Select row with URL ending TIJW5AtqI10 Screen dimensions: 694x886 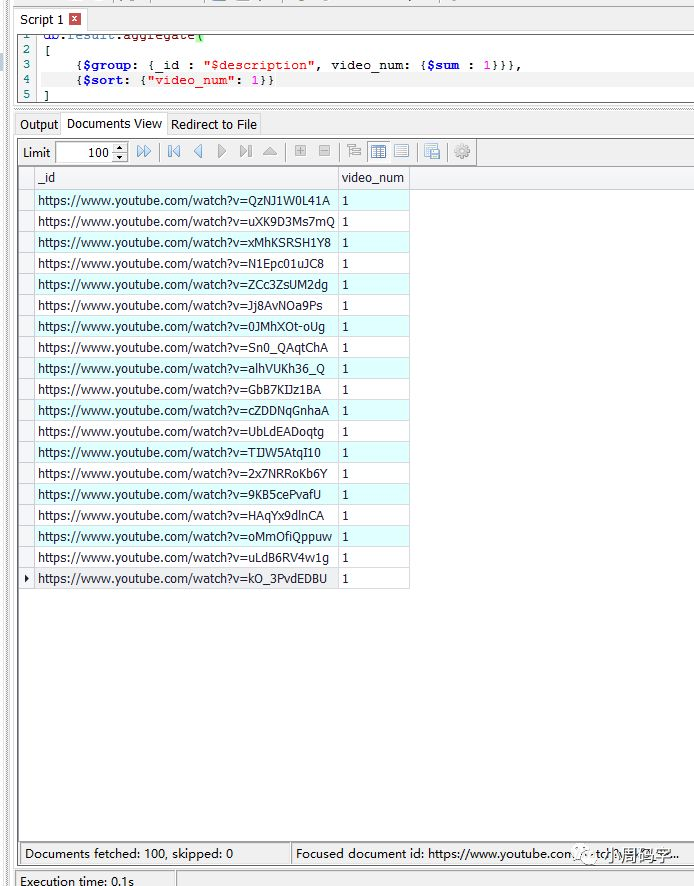click(x=186, y=453)
